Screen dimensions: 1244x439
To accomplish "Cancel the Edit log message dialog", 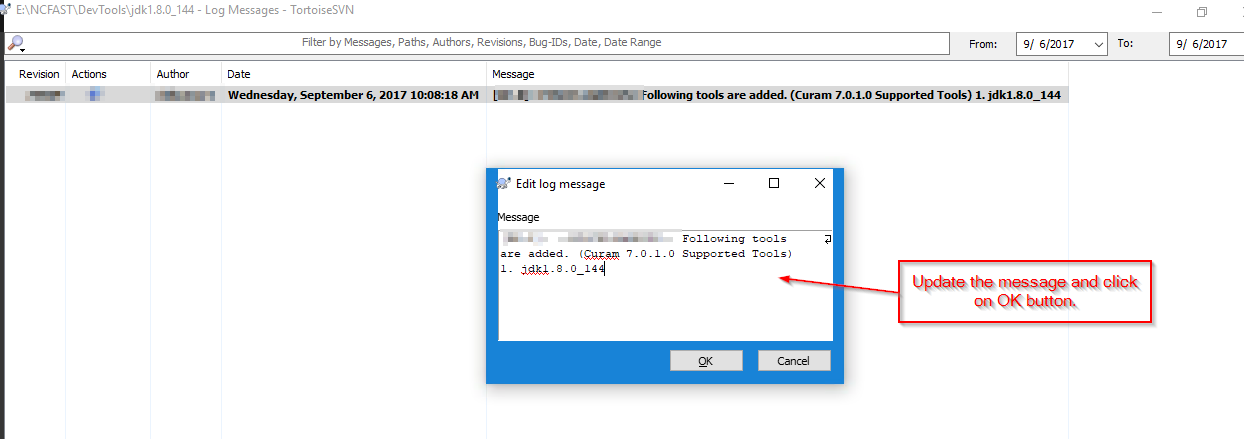I will coord(794,361).
